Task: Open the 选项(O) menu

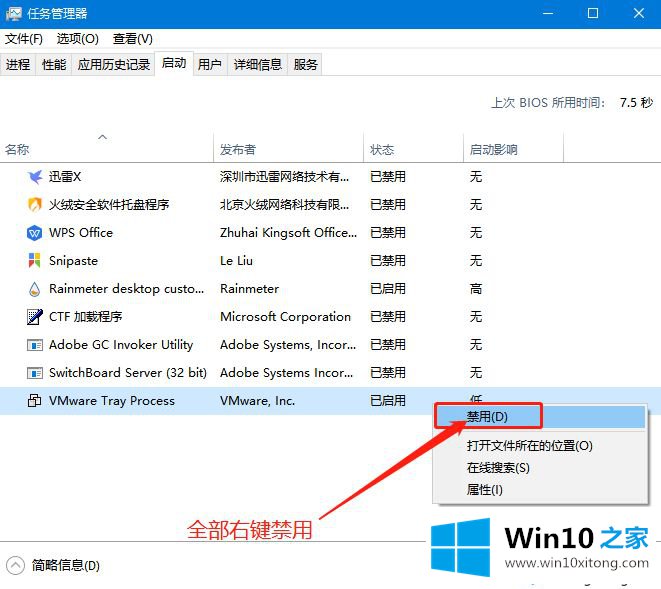Action: tap(78, 39)
